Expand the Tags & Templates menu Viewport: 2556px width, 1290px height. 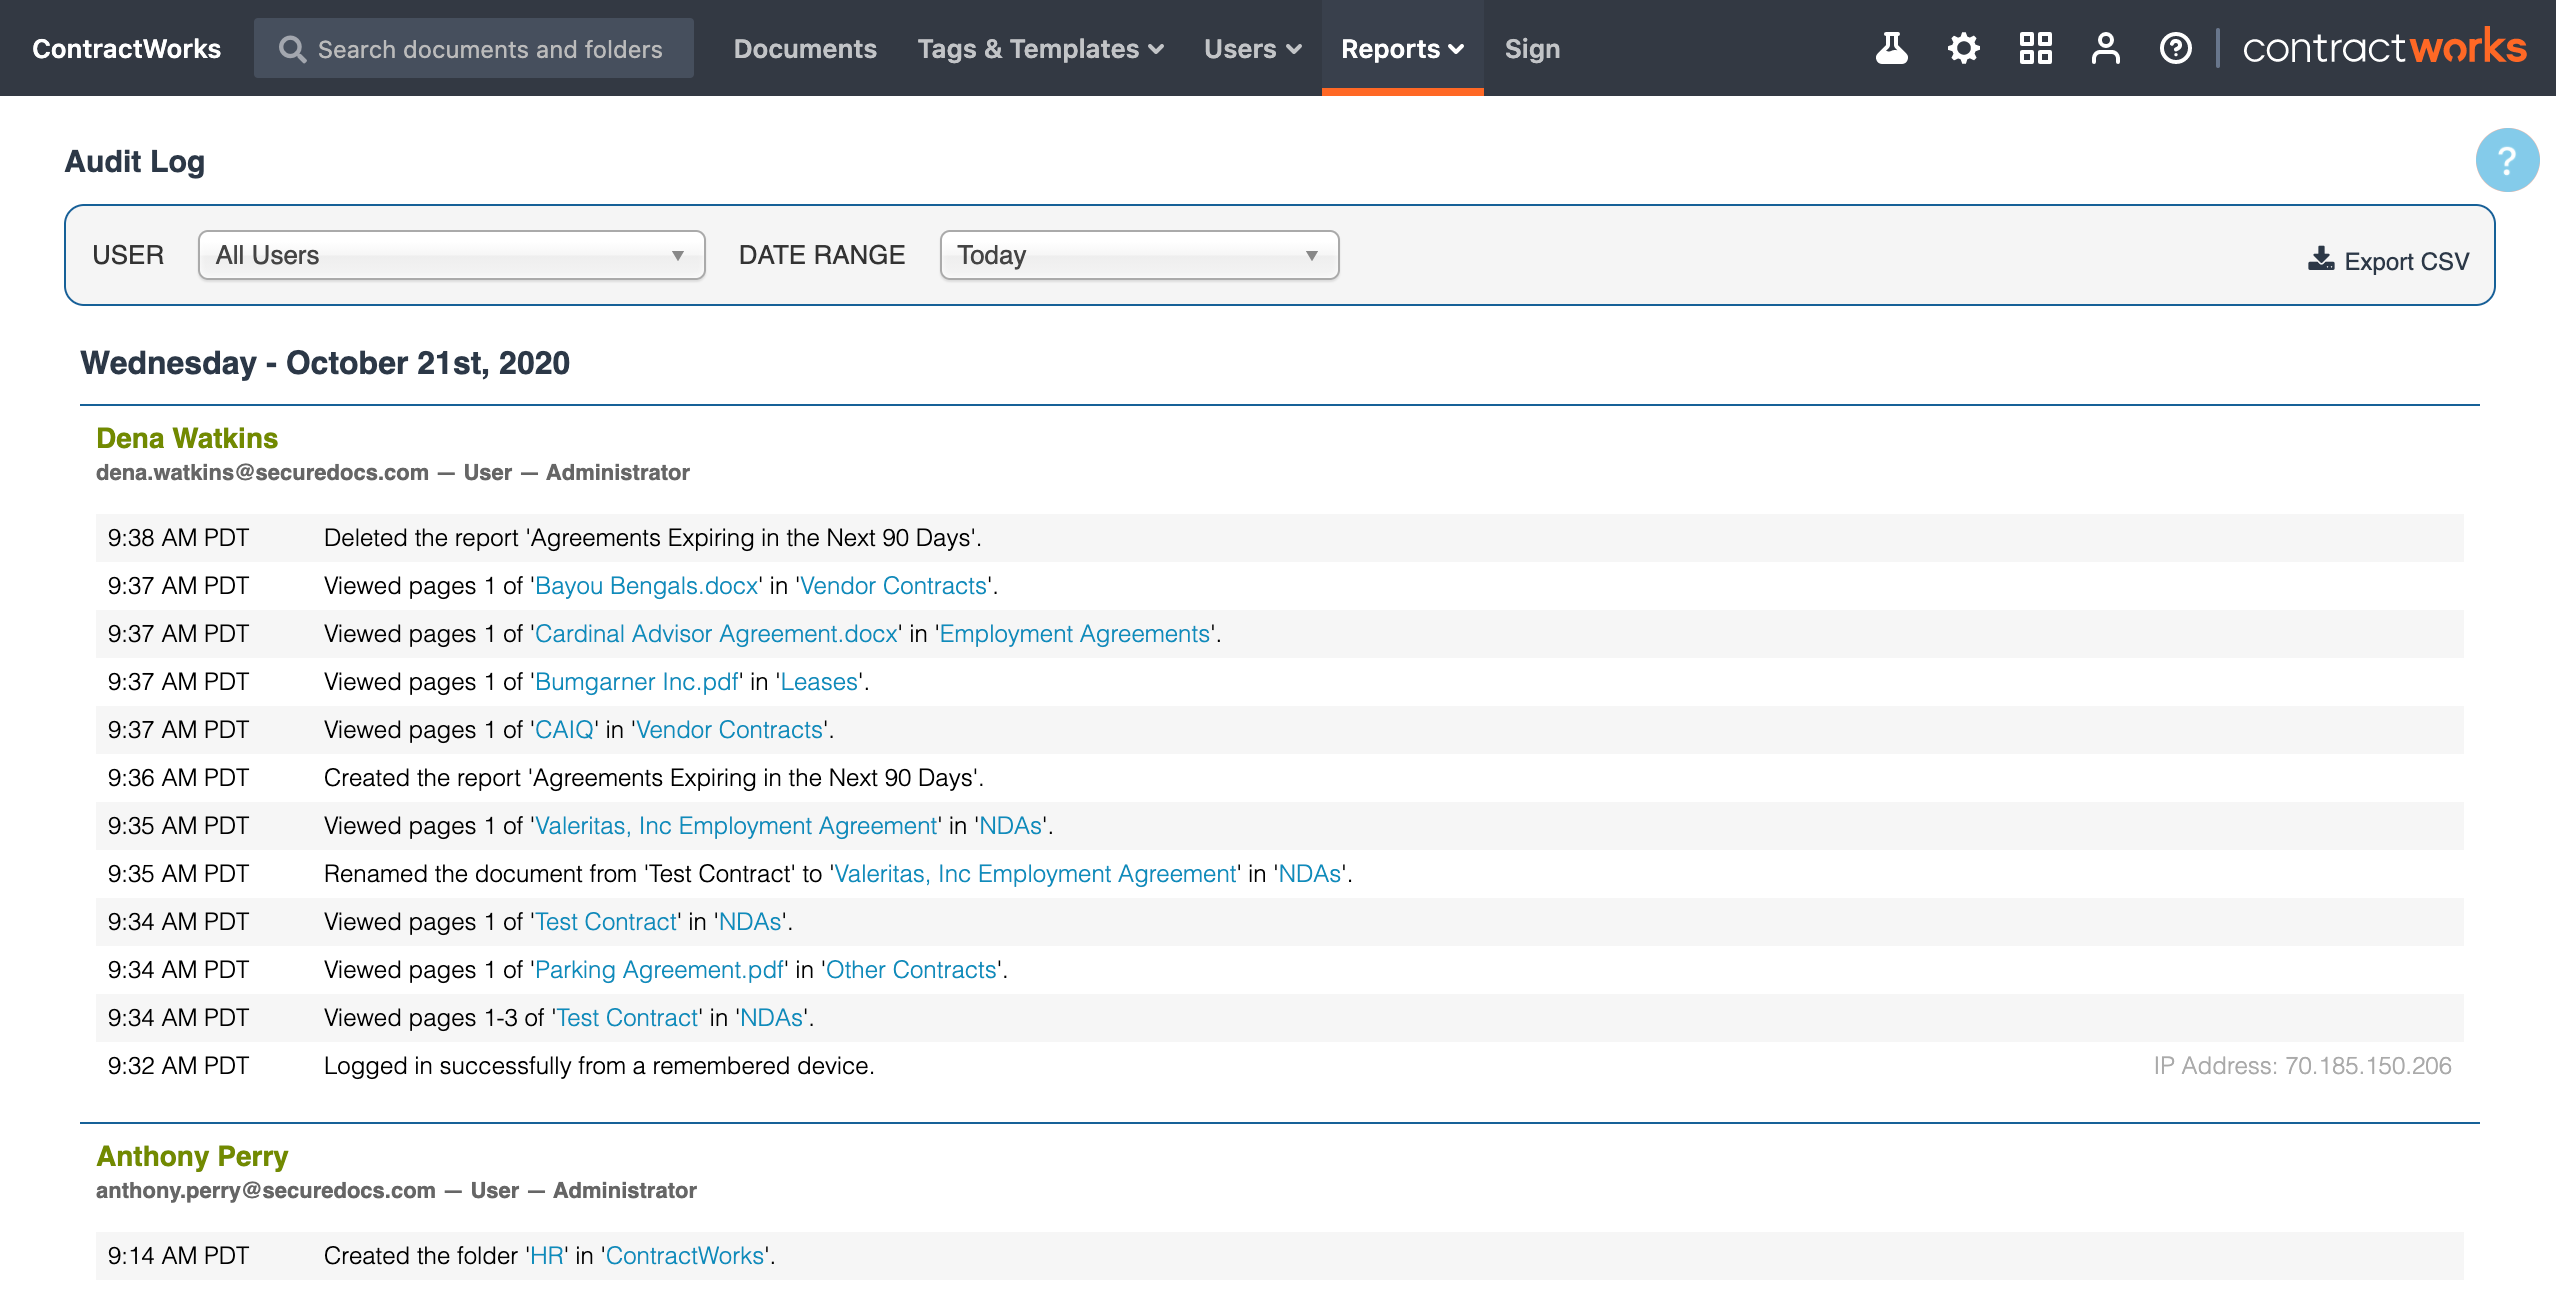pos(1040,49)
